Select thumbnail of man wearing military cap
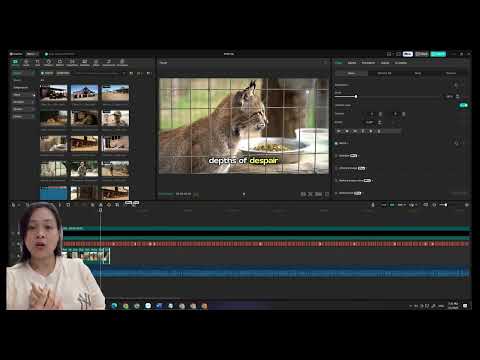The height and width of the screenshot is (360, 480). 115,118
